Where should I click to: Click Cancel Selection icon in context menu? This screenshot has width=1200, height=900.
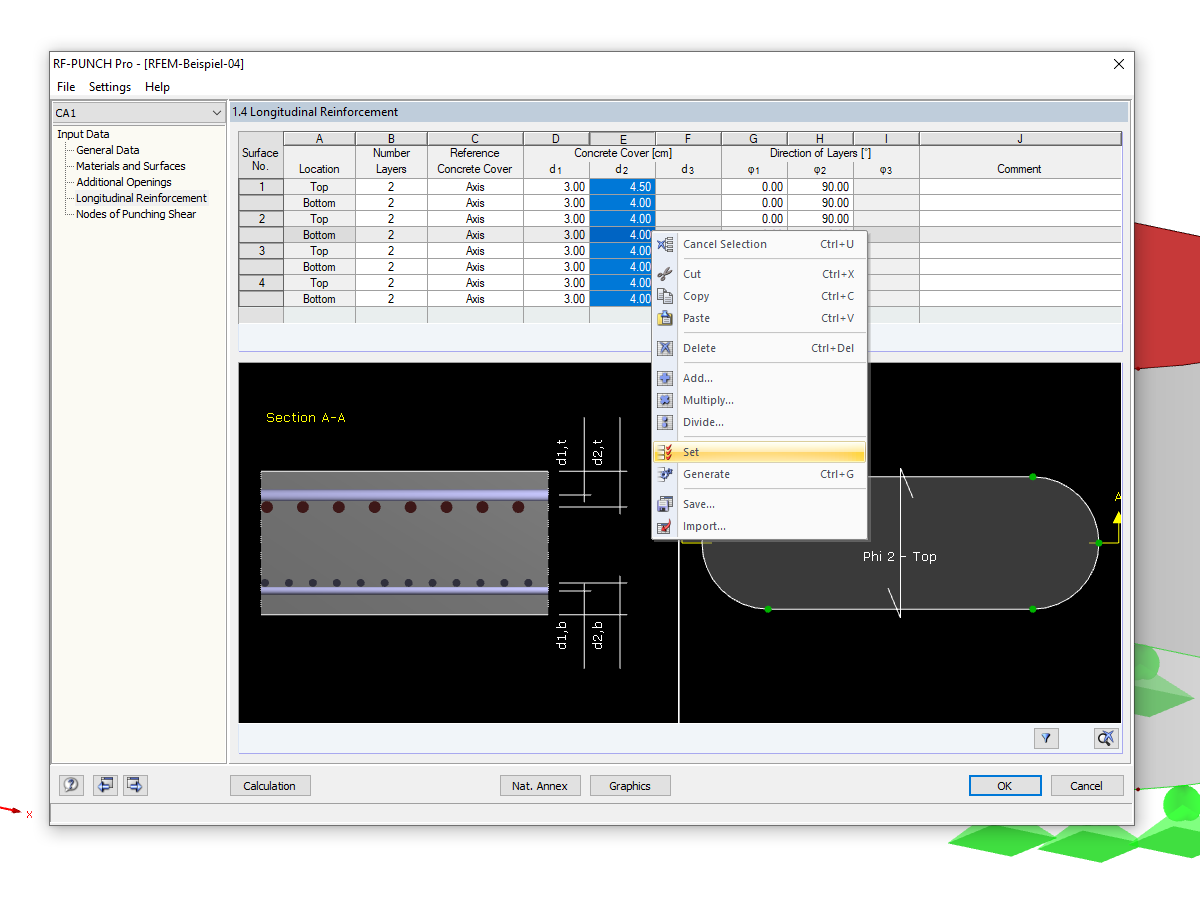(x=665, y=244)
